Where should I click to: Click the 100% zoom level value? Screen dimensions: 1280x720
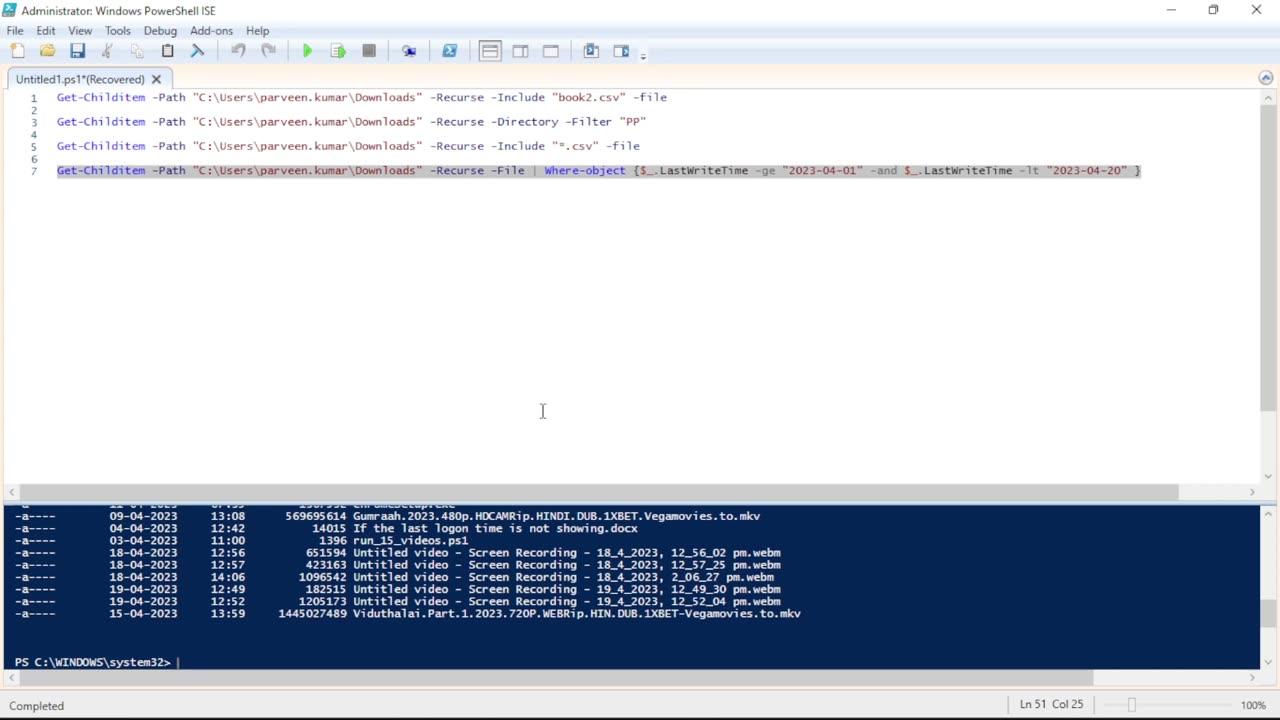click(1253, 705)
